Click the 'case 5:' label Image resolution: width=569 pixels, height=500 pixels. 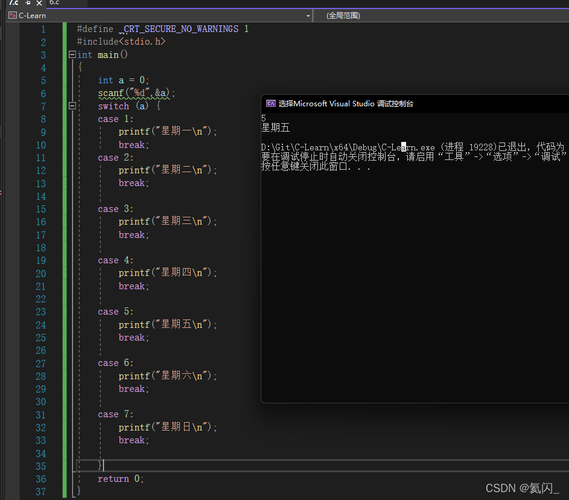(x=115, y=312)
